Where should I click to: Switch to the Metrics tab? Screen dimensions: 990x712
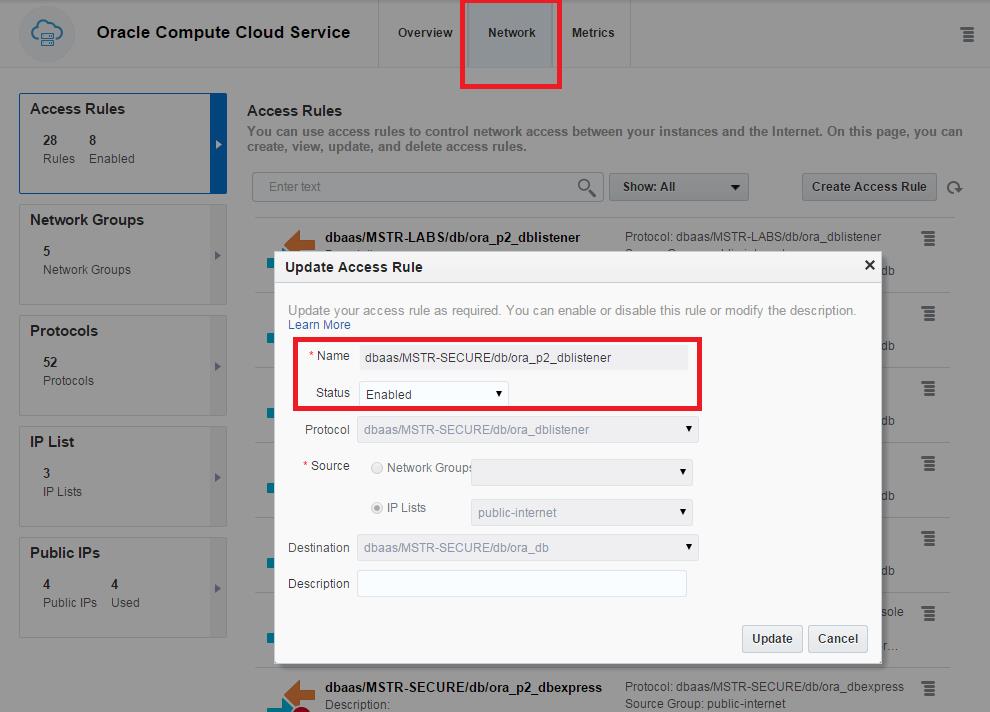(593, 32)
